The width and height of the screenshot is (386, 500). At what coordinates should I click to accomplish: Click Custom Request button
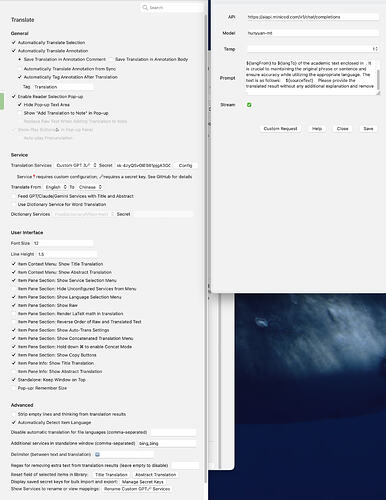280,129
